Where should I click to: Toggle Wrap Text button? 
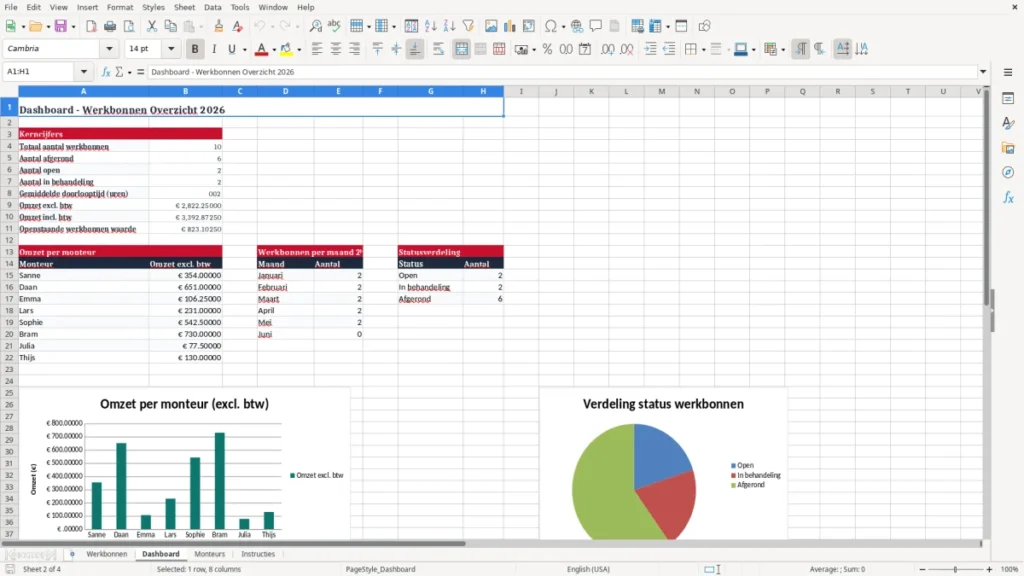(x=438, y=49)
